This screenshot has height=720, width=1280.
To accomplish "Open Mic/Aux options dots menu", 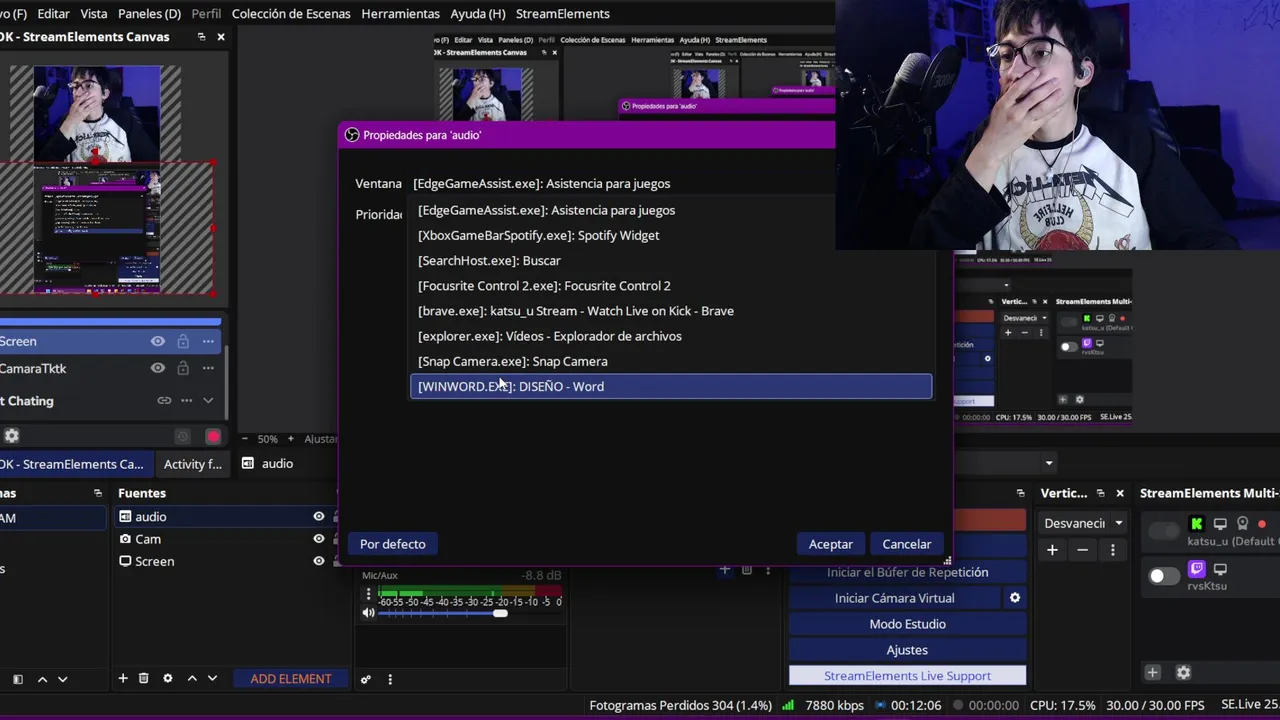I will tap(368, 594).
